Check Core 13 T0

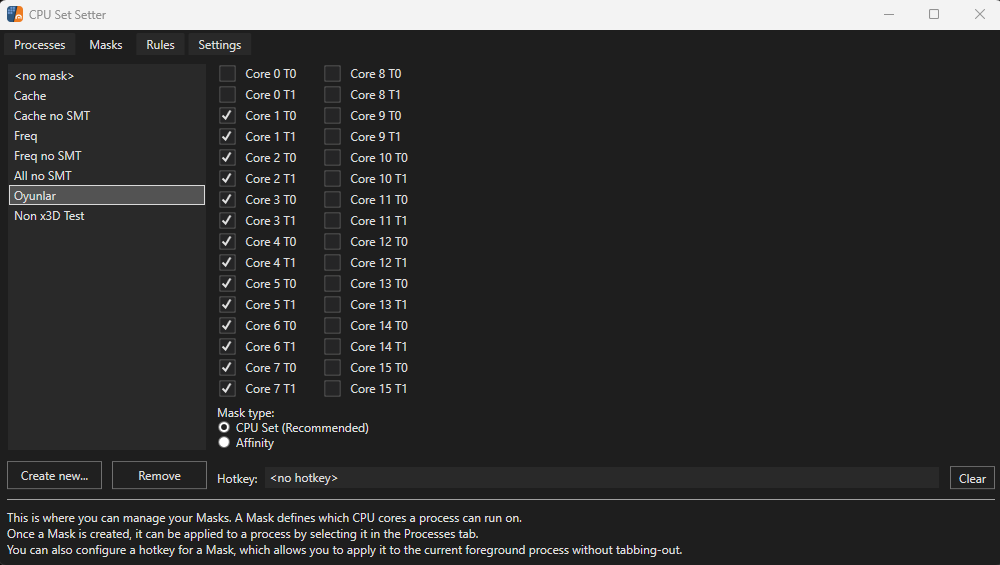(x=332, y=284)
